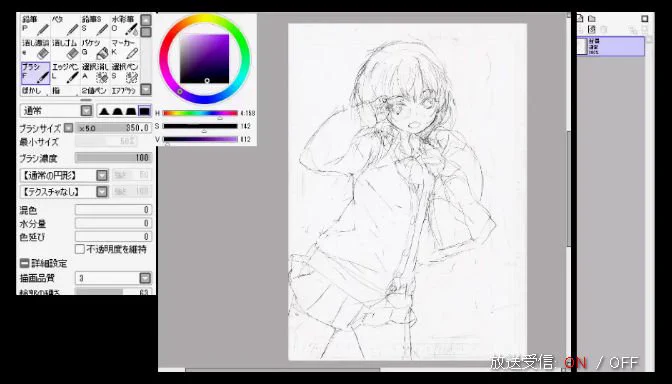Select the ブラシ (Brush) tool
672x384 pixels.
(36, 73)
